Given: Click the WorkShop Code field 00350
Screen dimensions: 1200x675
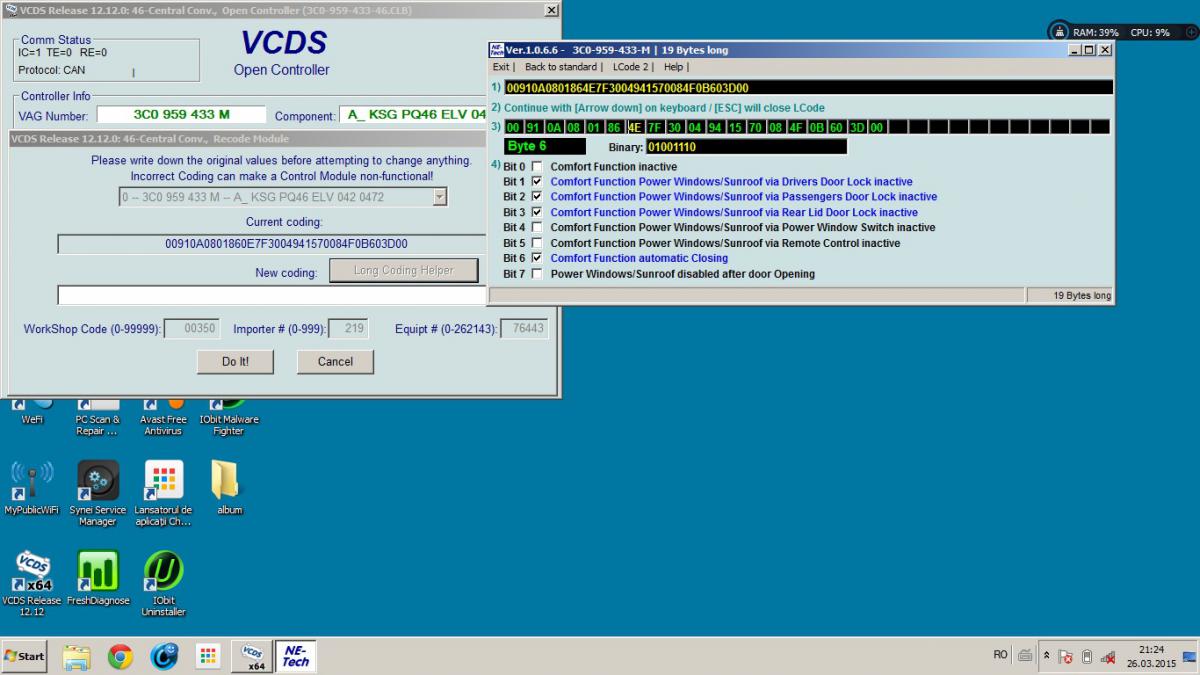Looking at the screenshot, I should (x=191, y=328).
